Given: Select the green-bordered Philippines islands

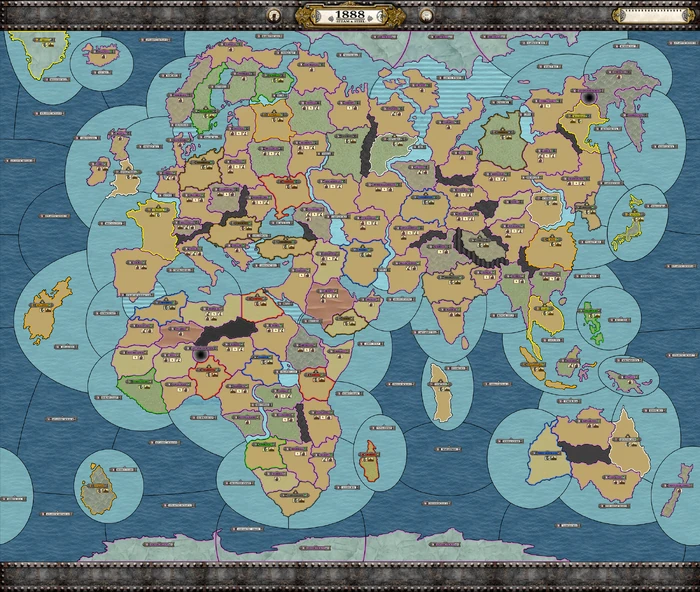Looking at the screenshot, I should tap(596, 318).
